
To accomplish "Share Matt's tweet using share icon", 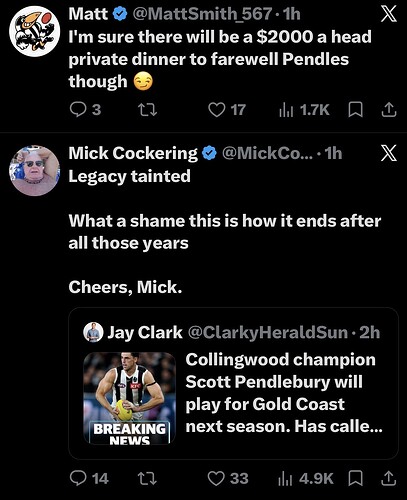I will pyautogui.click(x=389, y=110).
